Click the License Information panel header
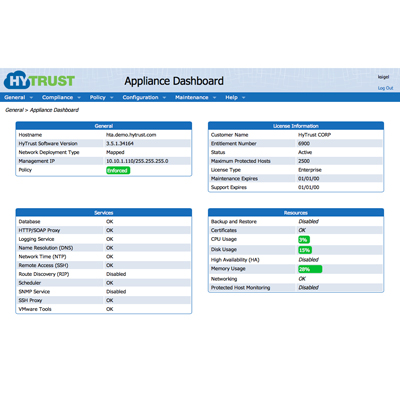 (x=296, y=126)
